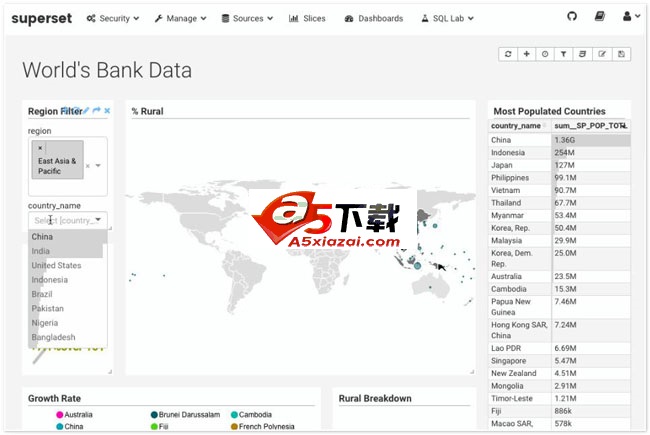Go to Dashboards page
This screenshot has height=435, width=650.
pyautogui.click(x=374, y=18)
